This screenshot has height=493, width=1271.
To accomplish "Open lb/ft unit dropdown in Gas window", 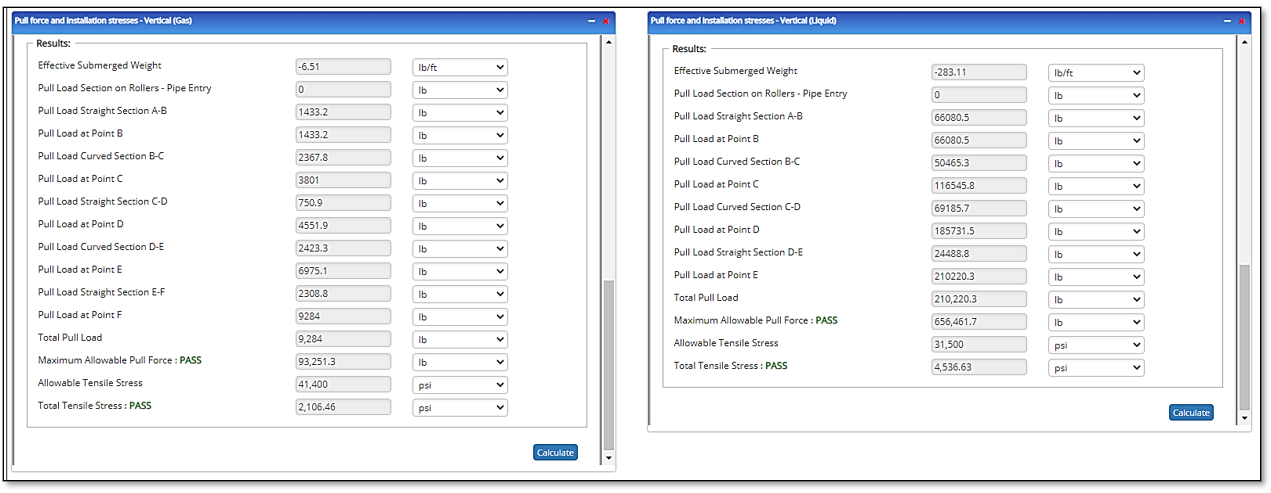I will [x=460, y=67].
